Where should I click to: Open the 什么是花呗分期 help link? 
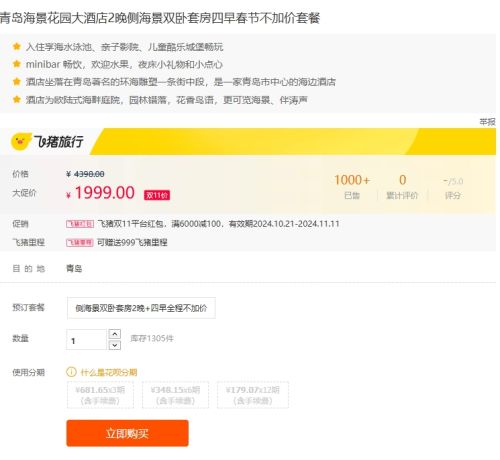[109, 372]
